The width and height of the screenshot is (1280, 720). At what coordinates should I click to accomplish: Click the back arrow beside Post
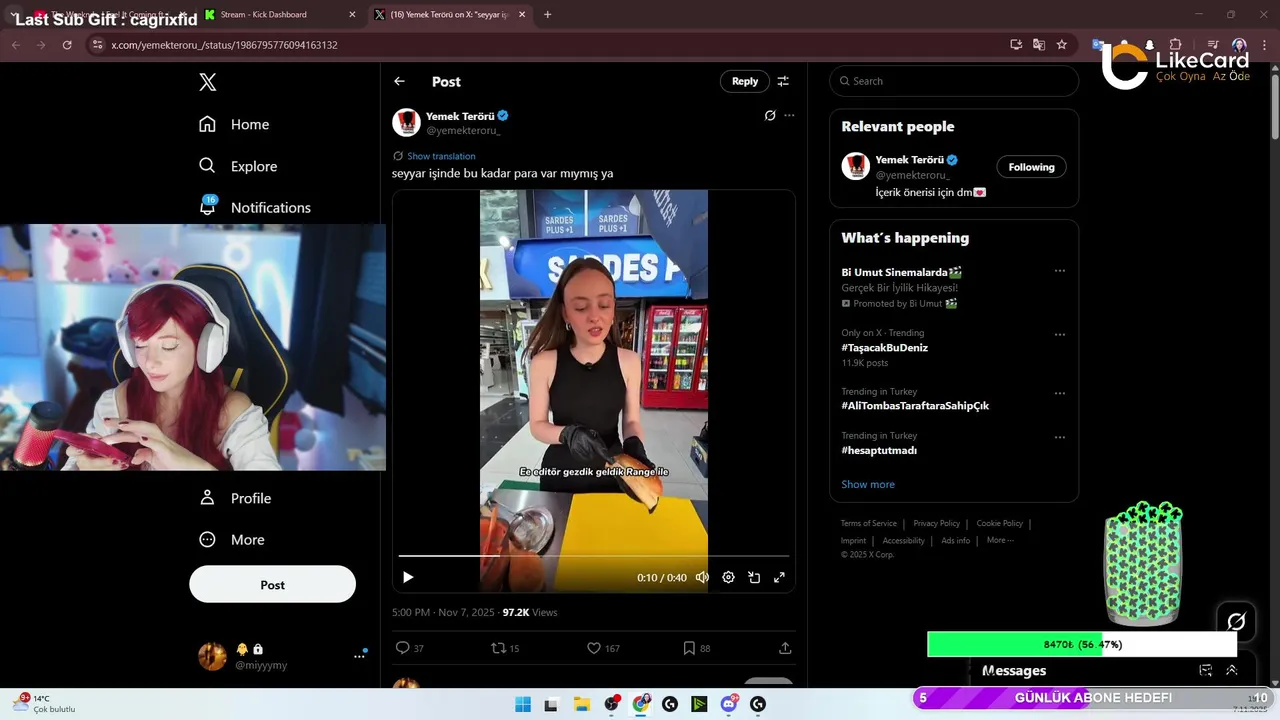click(x=399, y=81)
